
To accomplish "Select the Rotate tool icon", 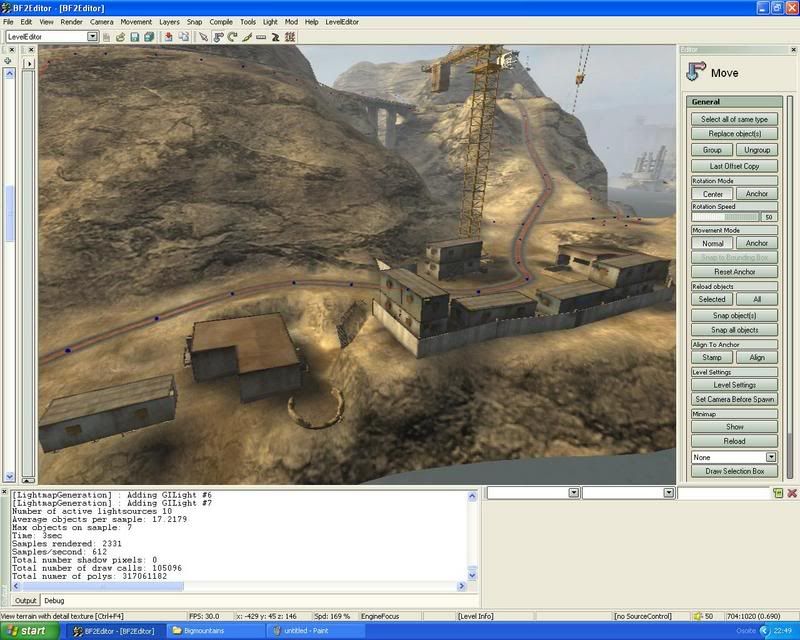I will 232,37.
